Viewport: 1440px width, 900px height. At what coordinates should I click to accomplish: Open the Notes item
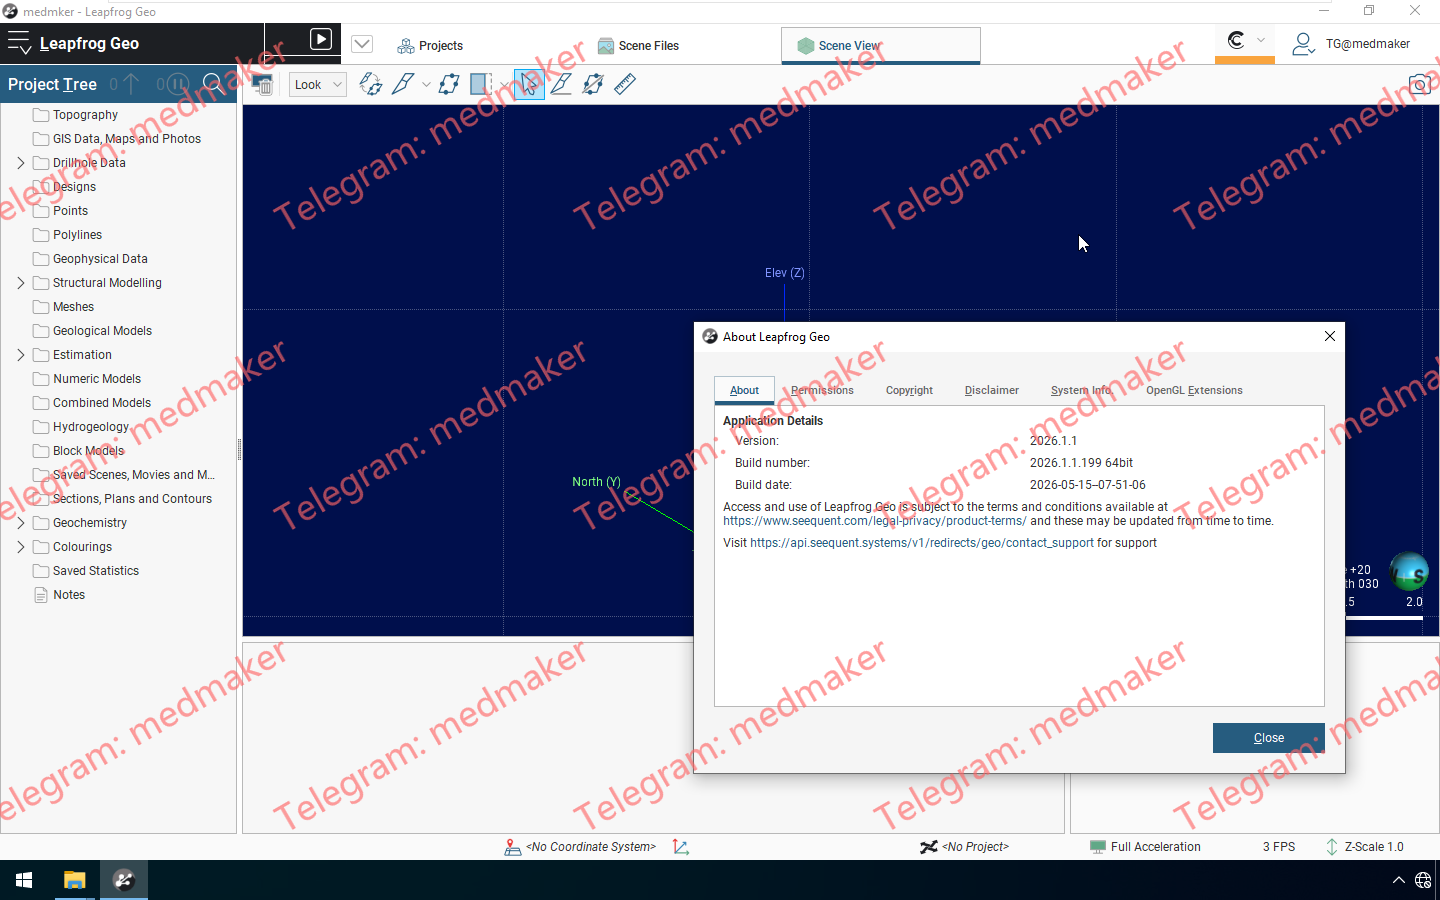(x=69, y=595)
